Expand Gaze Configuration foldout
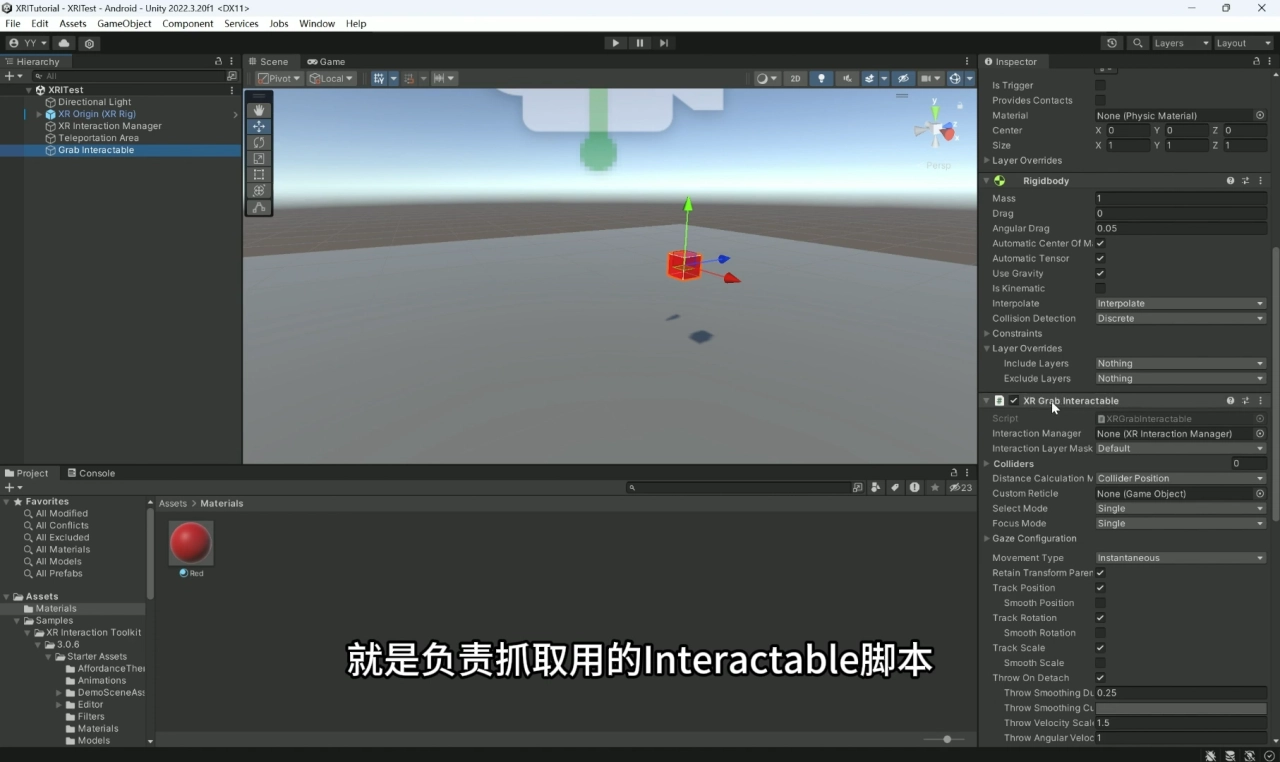 [987, 538]
